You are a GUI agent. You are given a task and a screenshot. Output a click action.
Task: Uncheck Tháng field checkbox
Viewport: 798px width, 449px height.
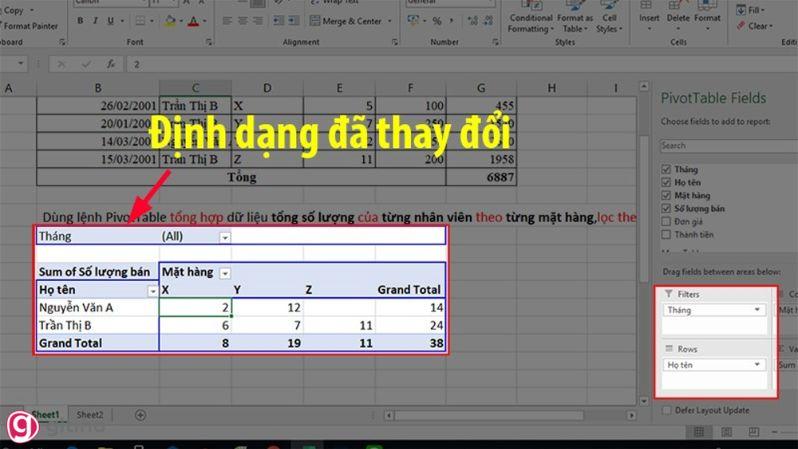tap(666, 169)
